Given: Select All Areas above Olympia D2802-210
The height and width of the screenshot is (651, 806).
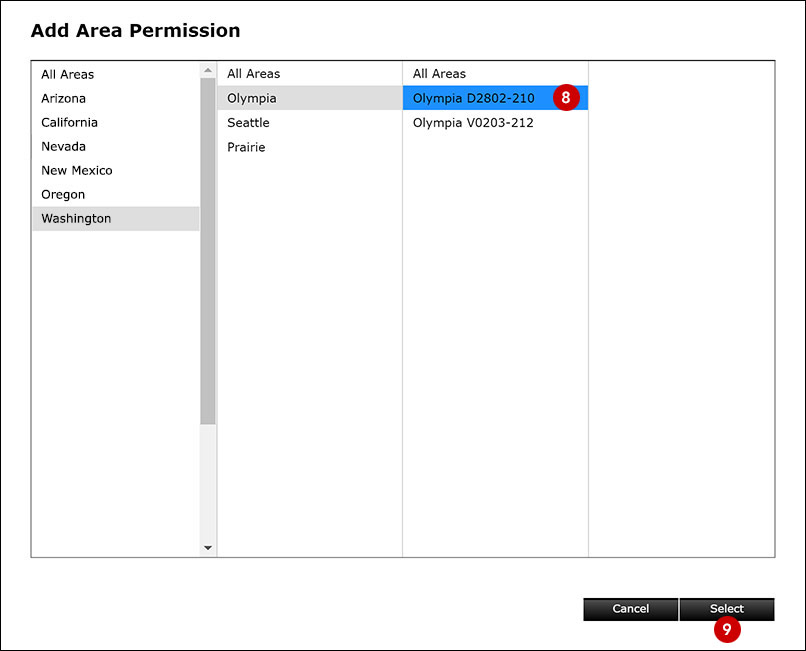Looking at the screenshot, I should 440,74.
